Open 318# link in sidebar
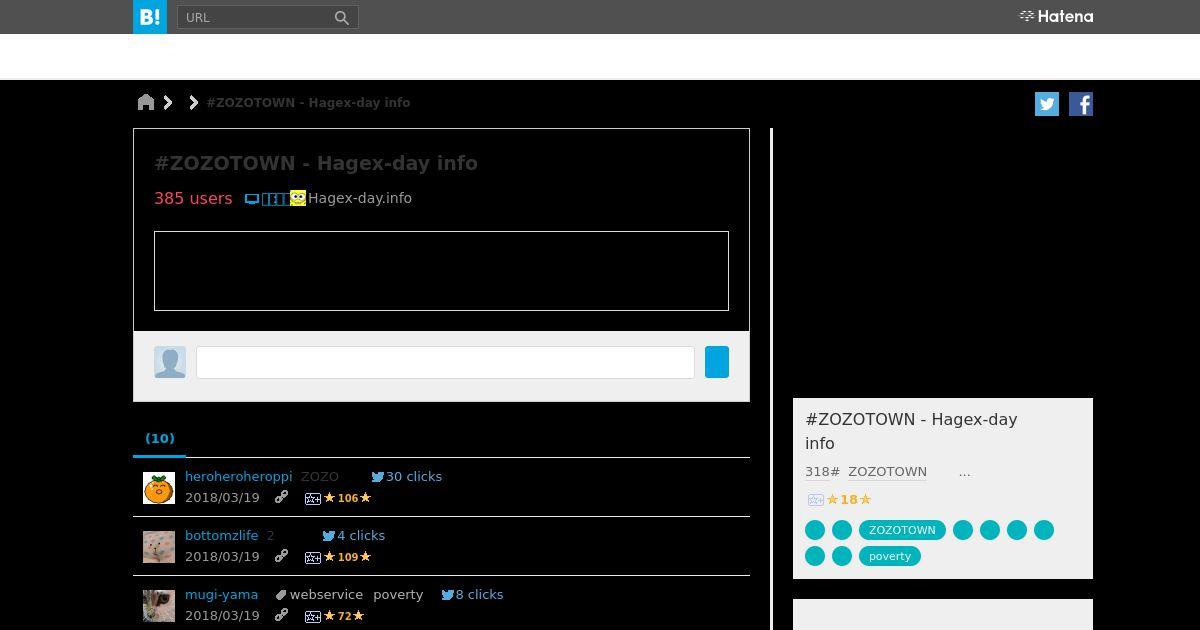1200x630 pixels. point(822,472)
